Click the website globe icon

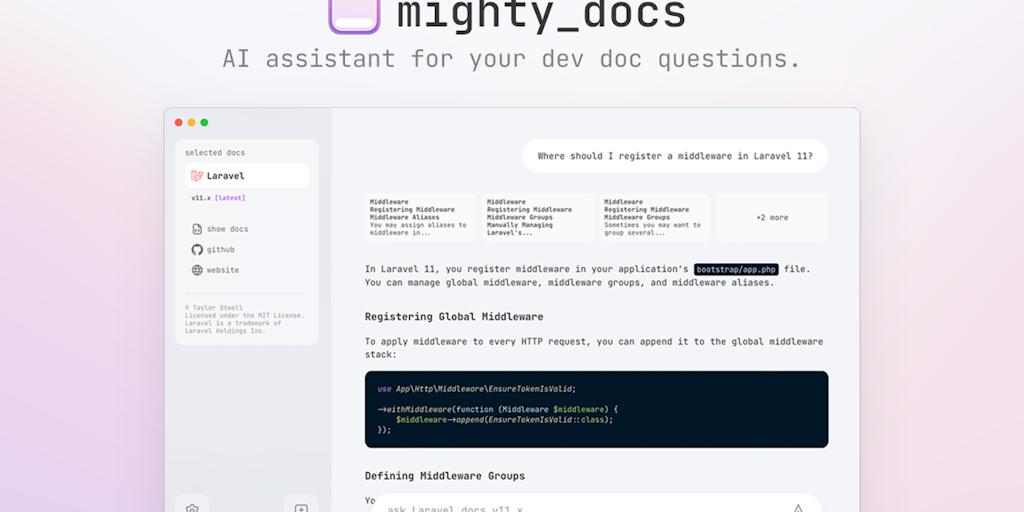(x=197, y=270)
